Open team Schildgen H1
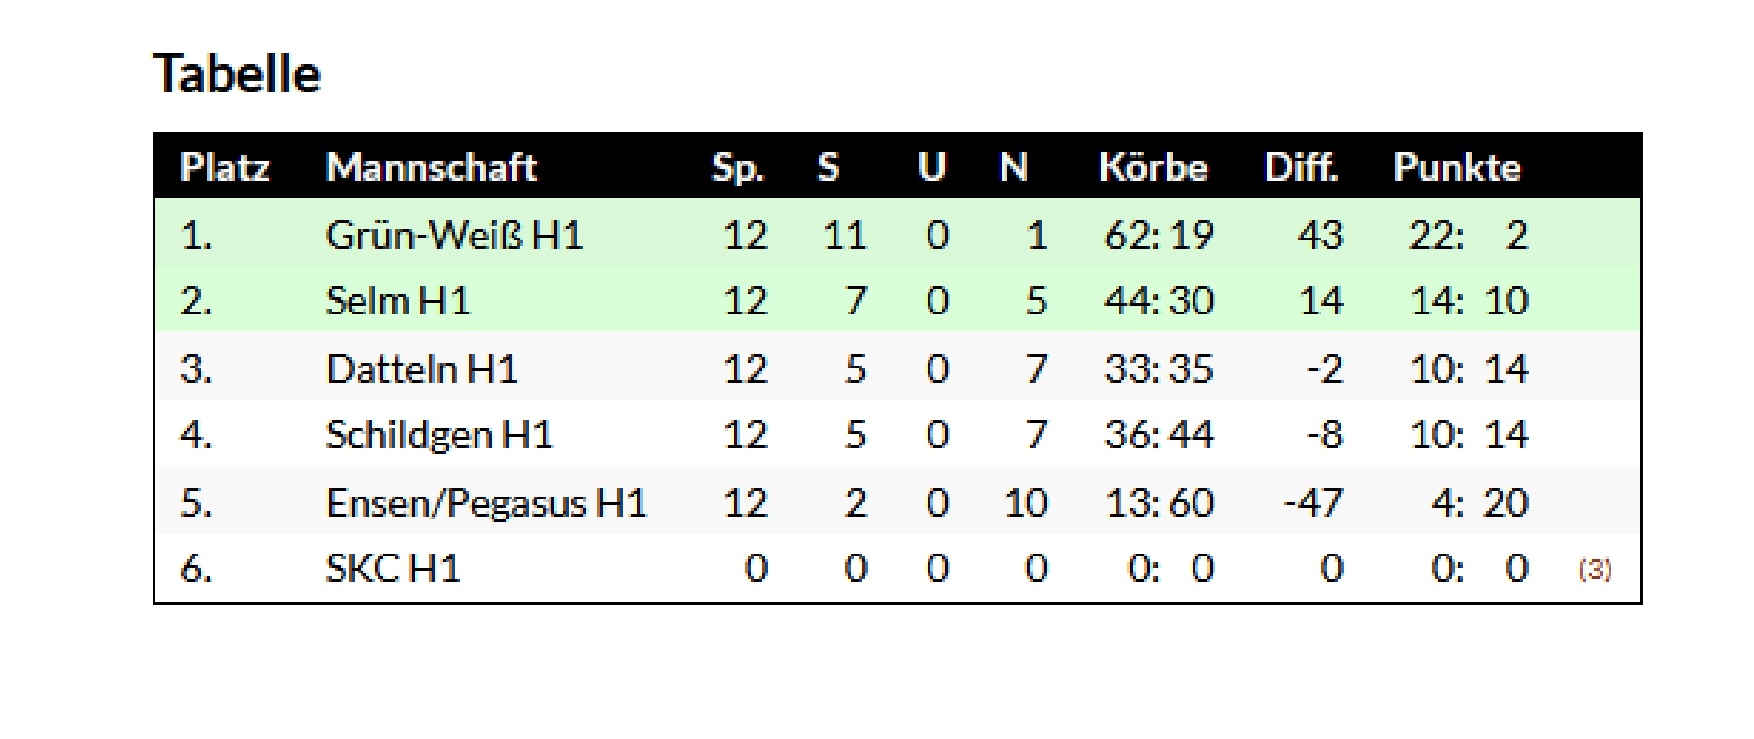 pyautogui.click(x=439, y=435)
